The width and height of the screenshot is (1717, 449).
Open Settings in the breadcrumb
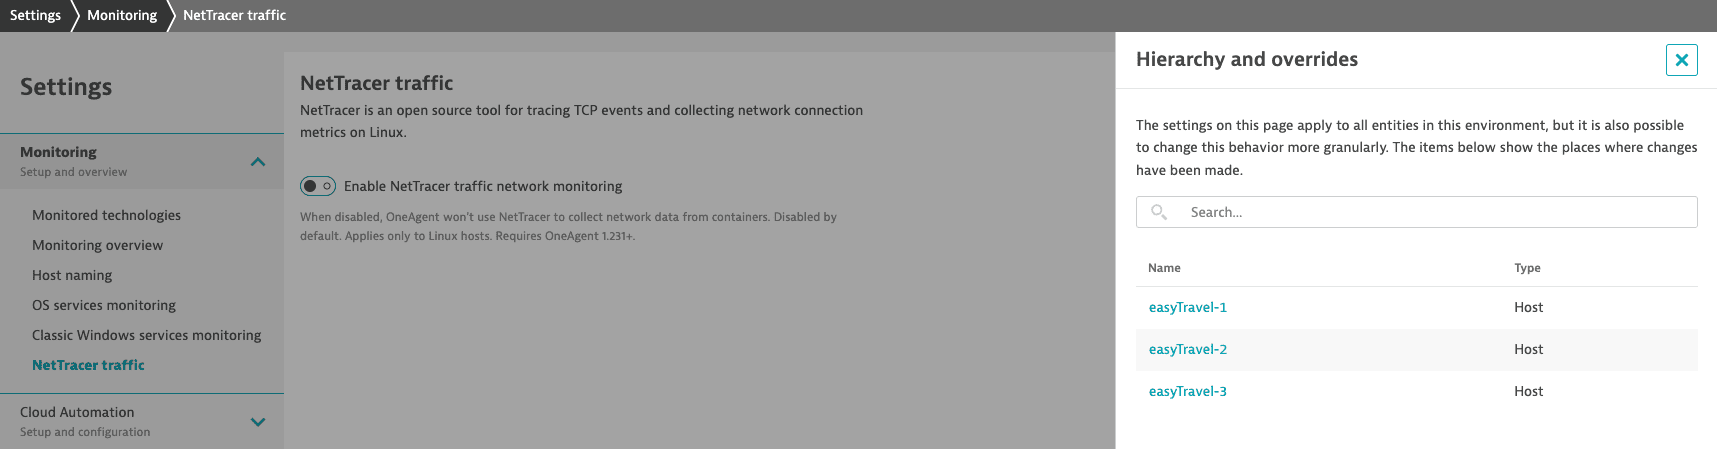coord(35,15)
